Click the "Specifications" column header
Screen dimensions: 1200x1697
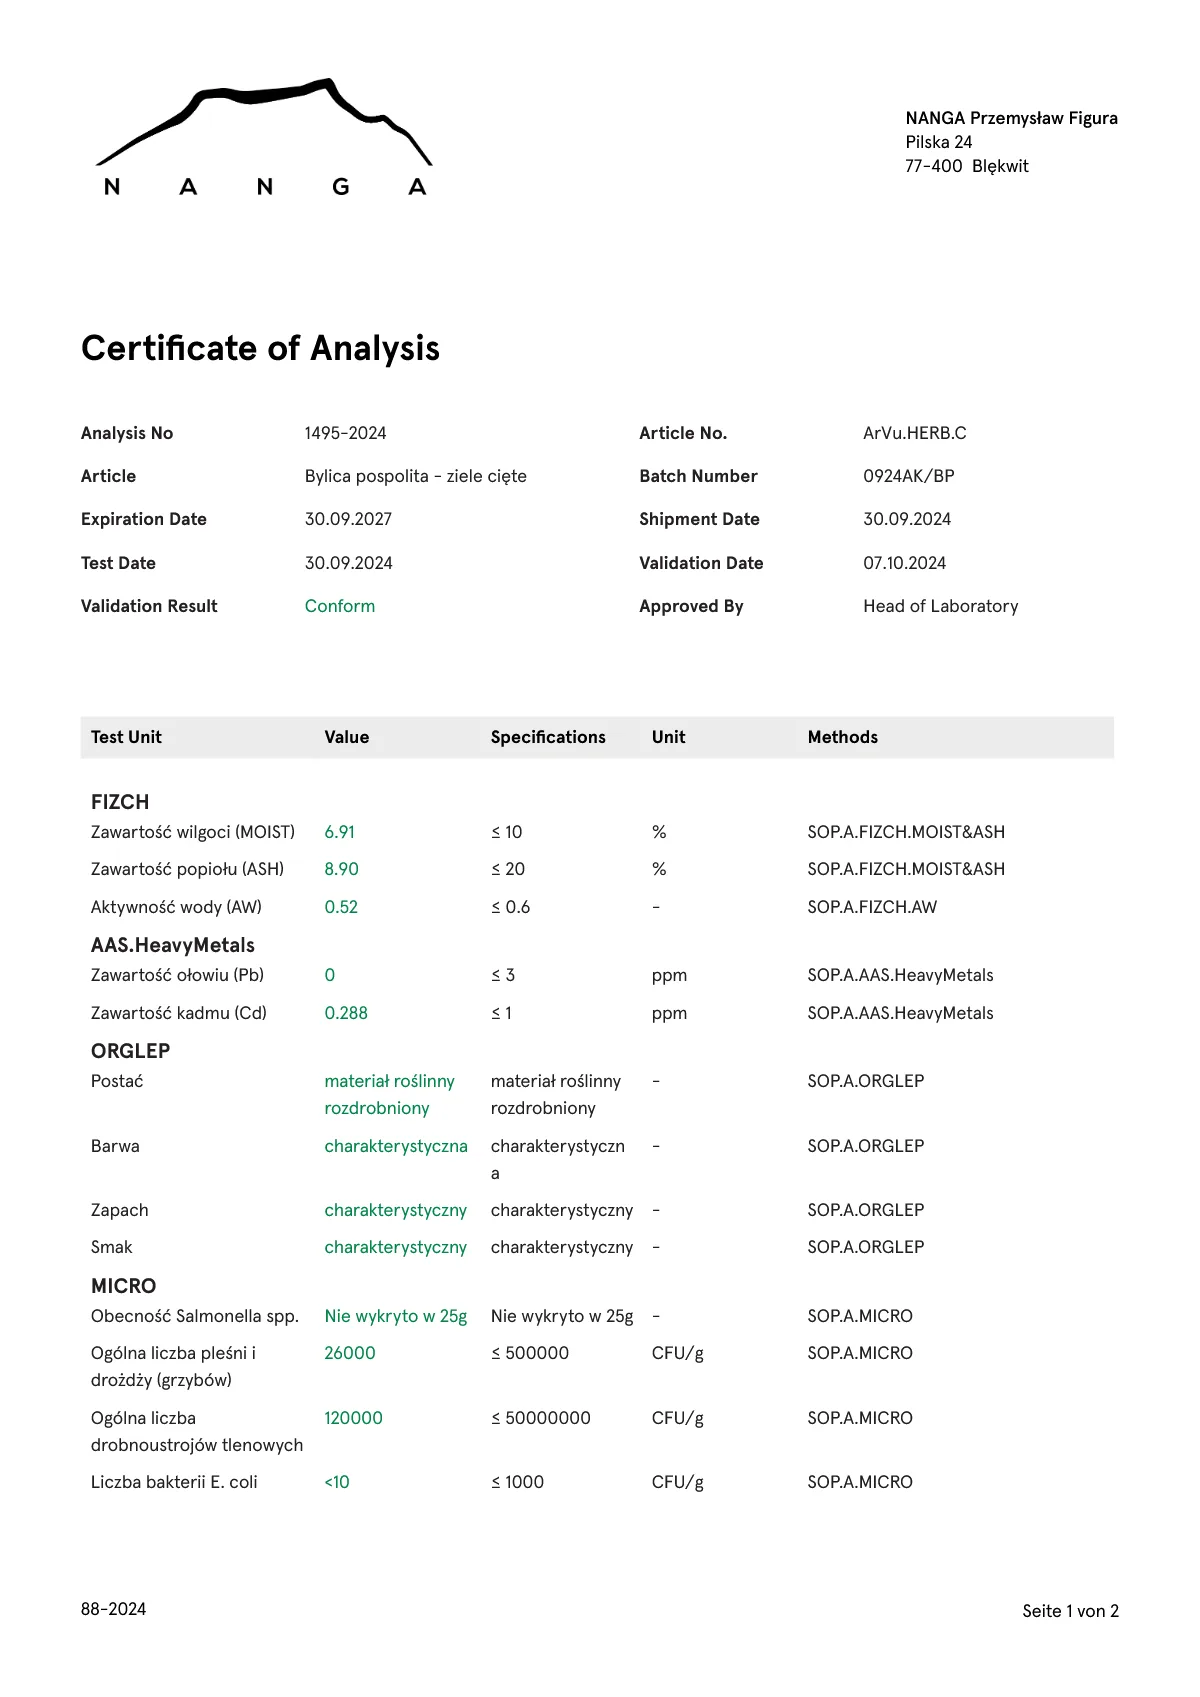click(548, 737)
